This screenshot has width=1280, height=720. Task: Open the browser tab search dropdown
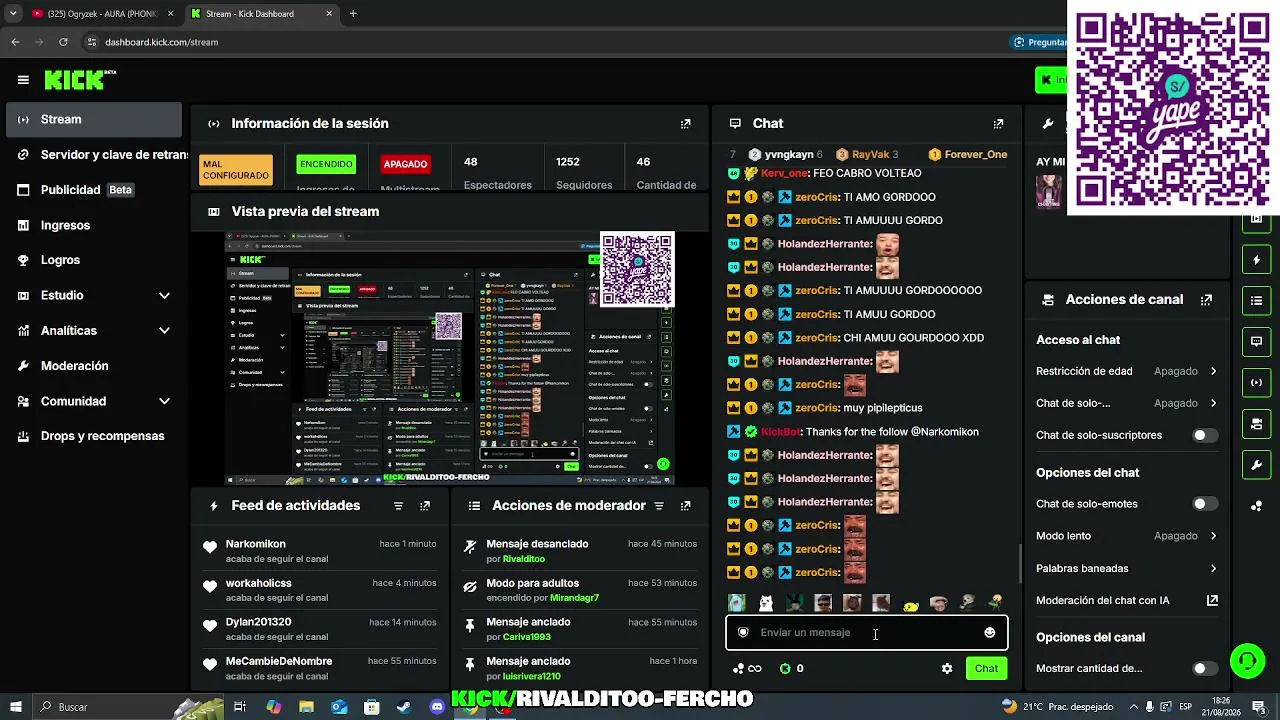pyautogui.click(x=13, y=14)
